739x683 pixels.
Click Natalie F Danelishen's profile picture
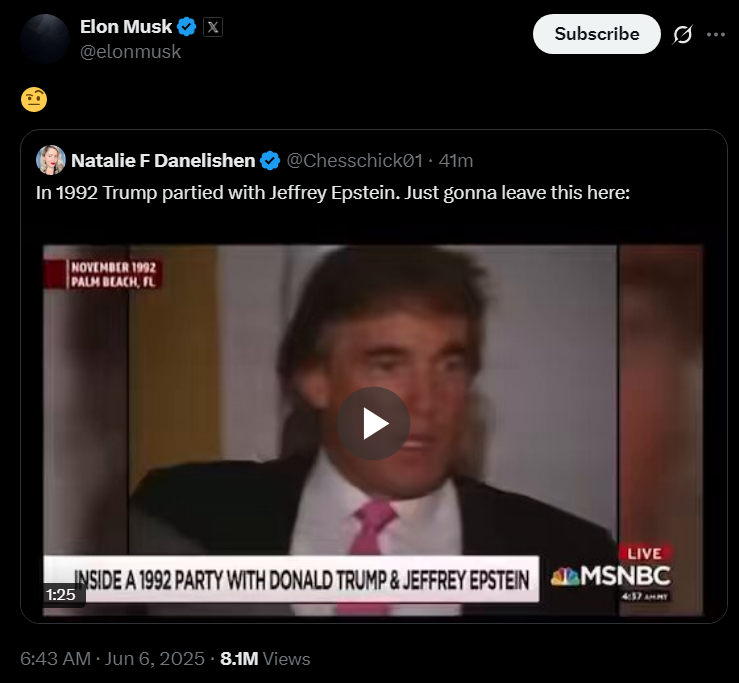coord(51,160)
